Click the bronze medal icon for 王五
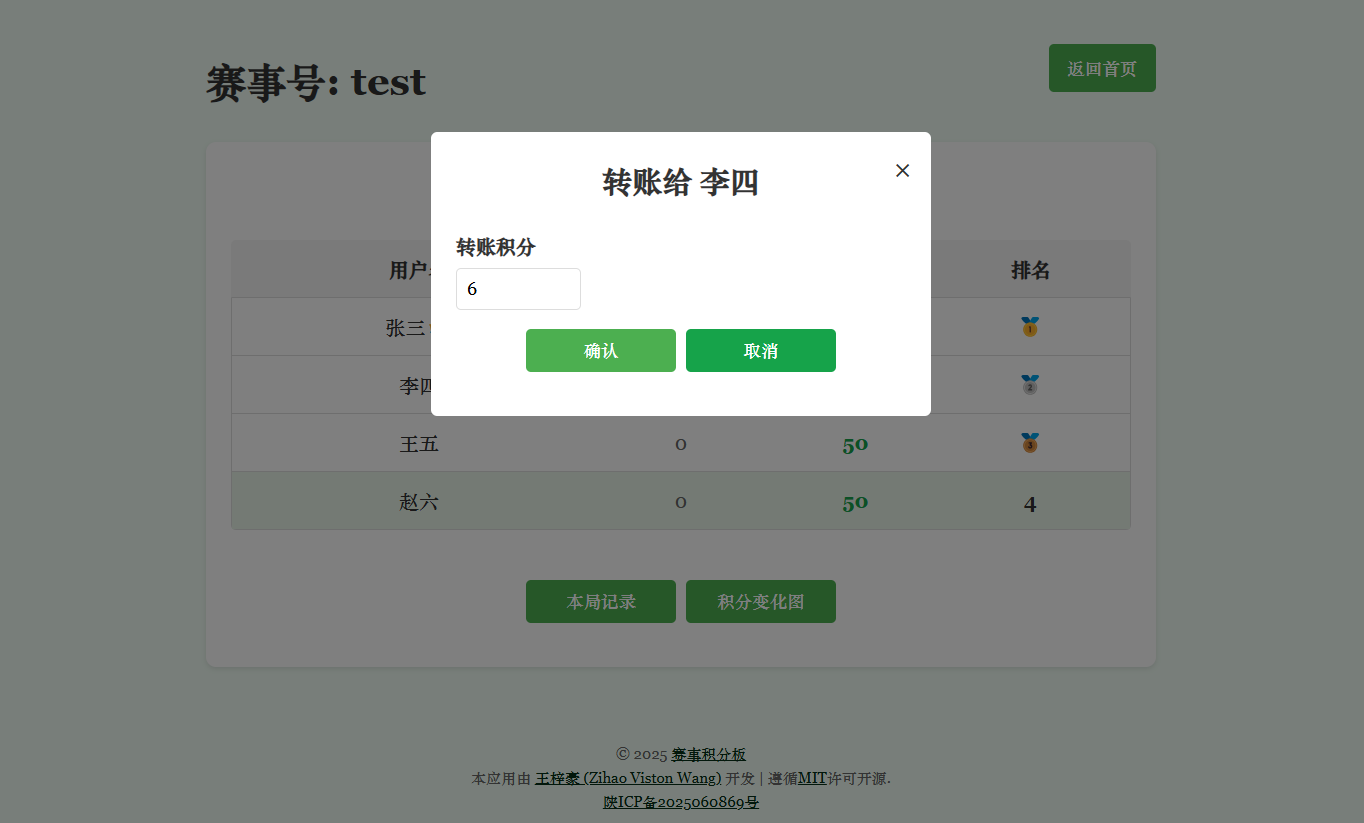Image resolution: width=1364 pixels, height=823 pixels. click(1030, 442)
